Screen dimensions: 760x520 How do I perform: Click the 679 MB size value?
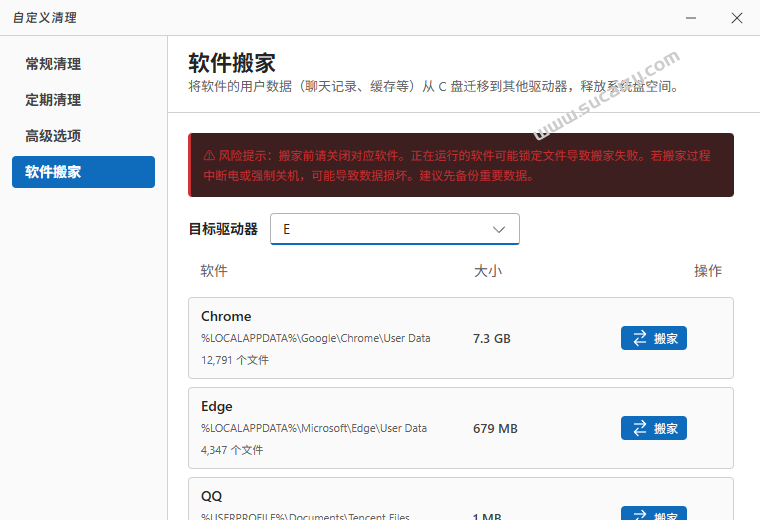coord(495,429)
